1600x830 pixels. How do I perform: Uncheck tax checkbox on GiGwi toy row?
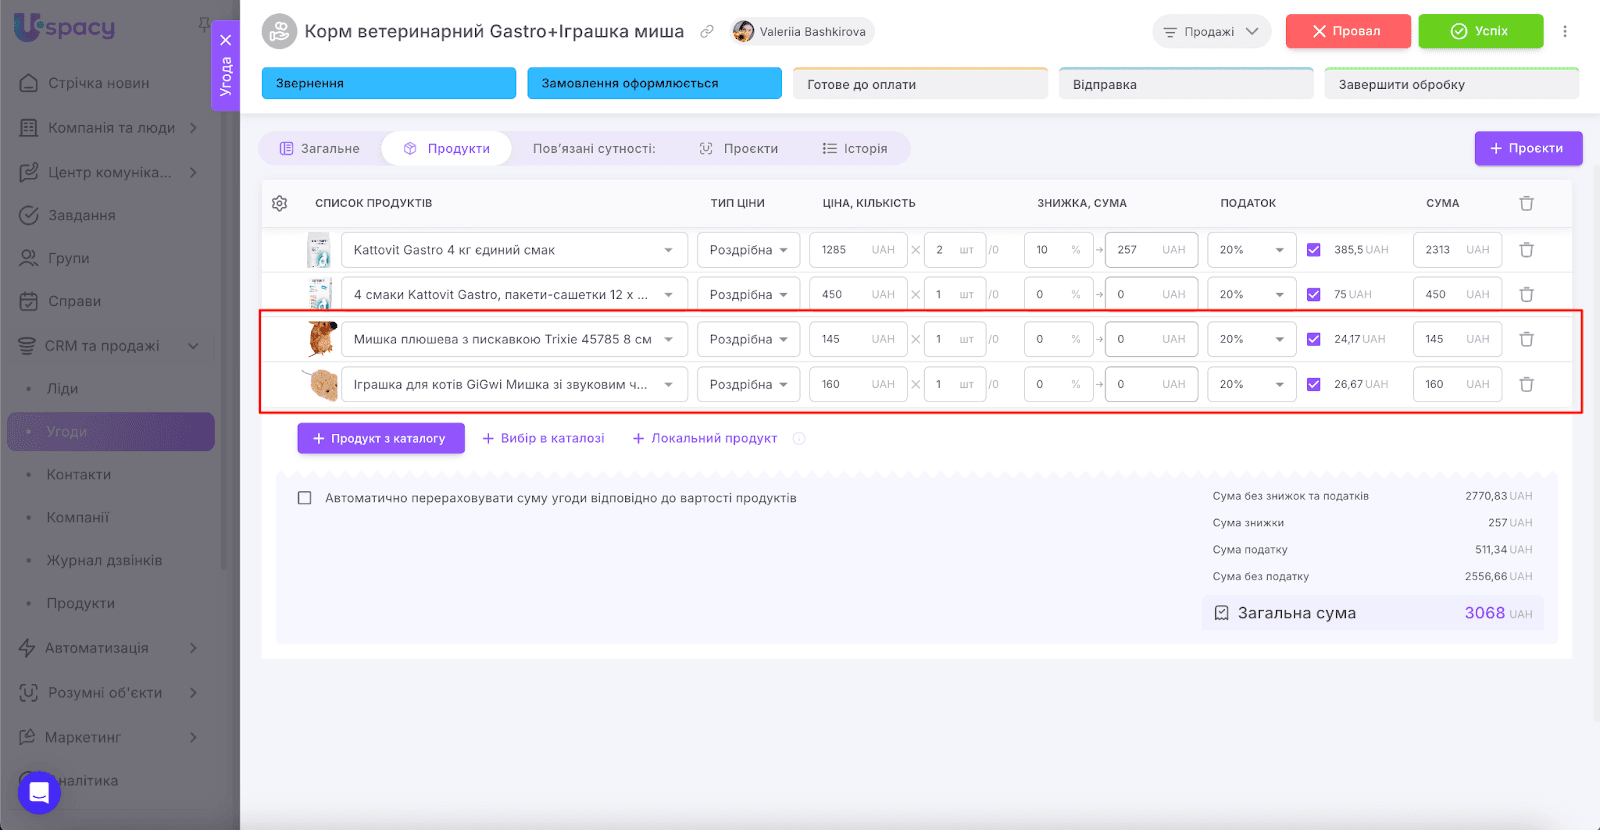(1314, 384)
